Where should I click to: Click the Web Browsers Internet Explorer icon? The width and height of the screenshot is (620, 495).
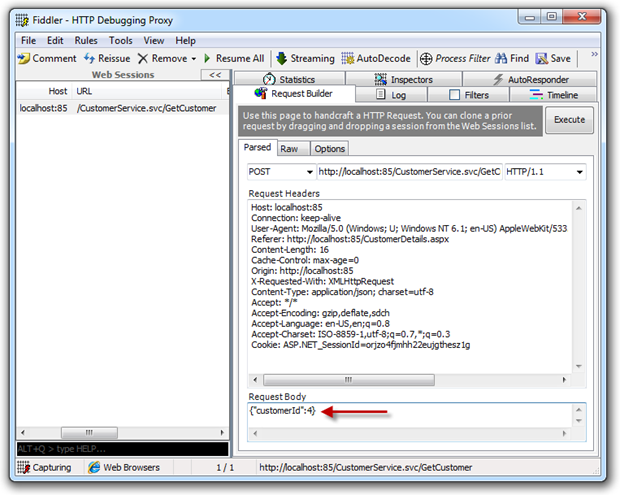pyautogui.click(x=94, y=467)
